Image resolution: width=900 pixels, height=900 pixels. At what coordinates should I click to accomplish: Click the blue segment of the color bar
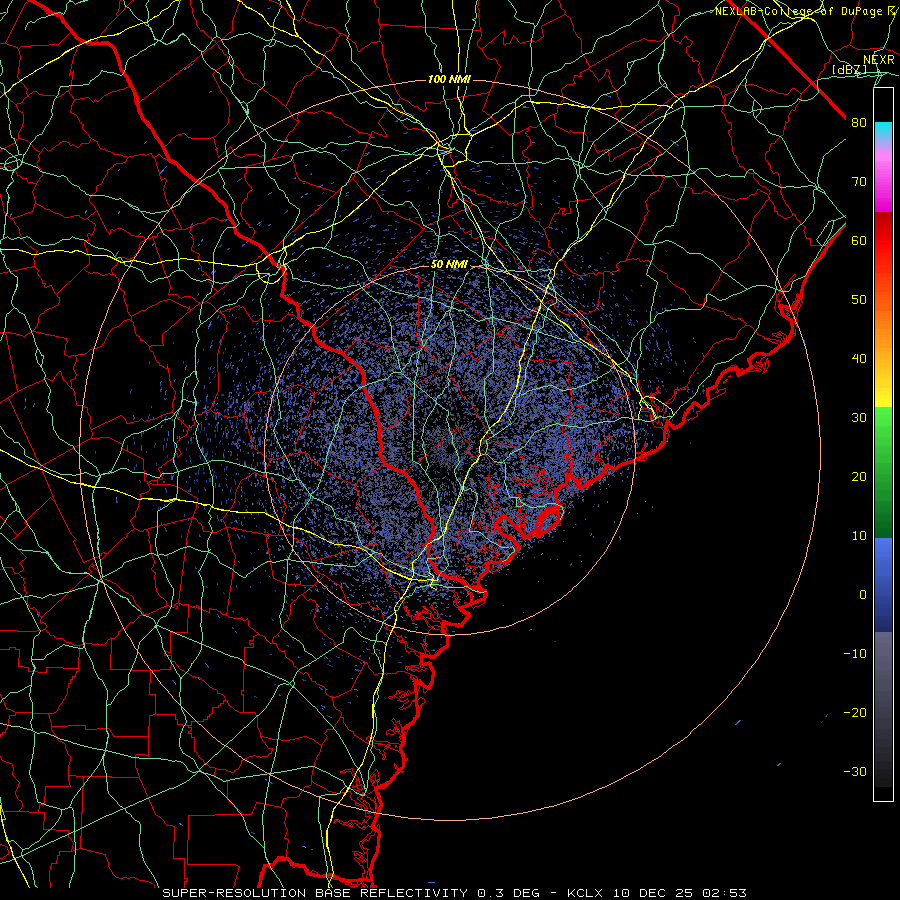pyautogui.click(x=883, y=585)
